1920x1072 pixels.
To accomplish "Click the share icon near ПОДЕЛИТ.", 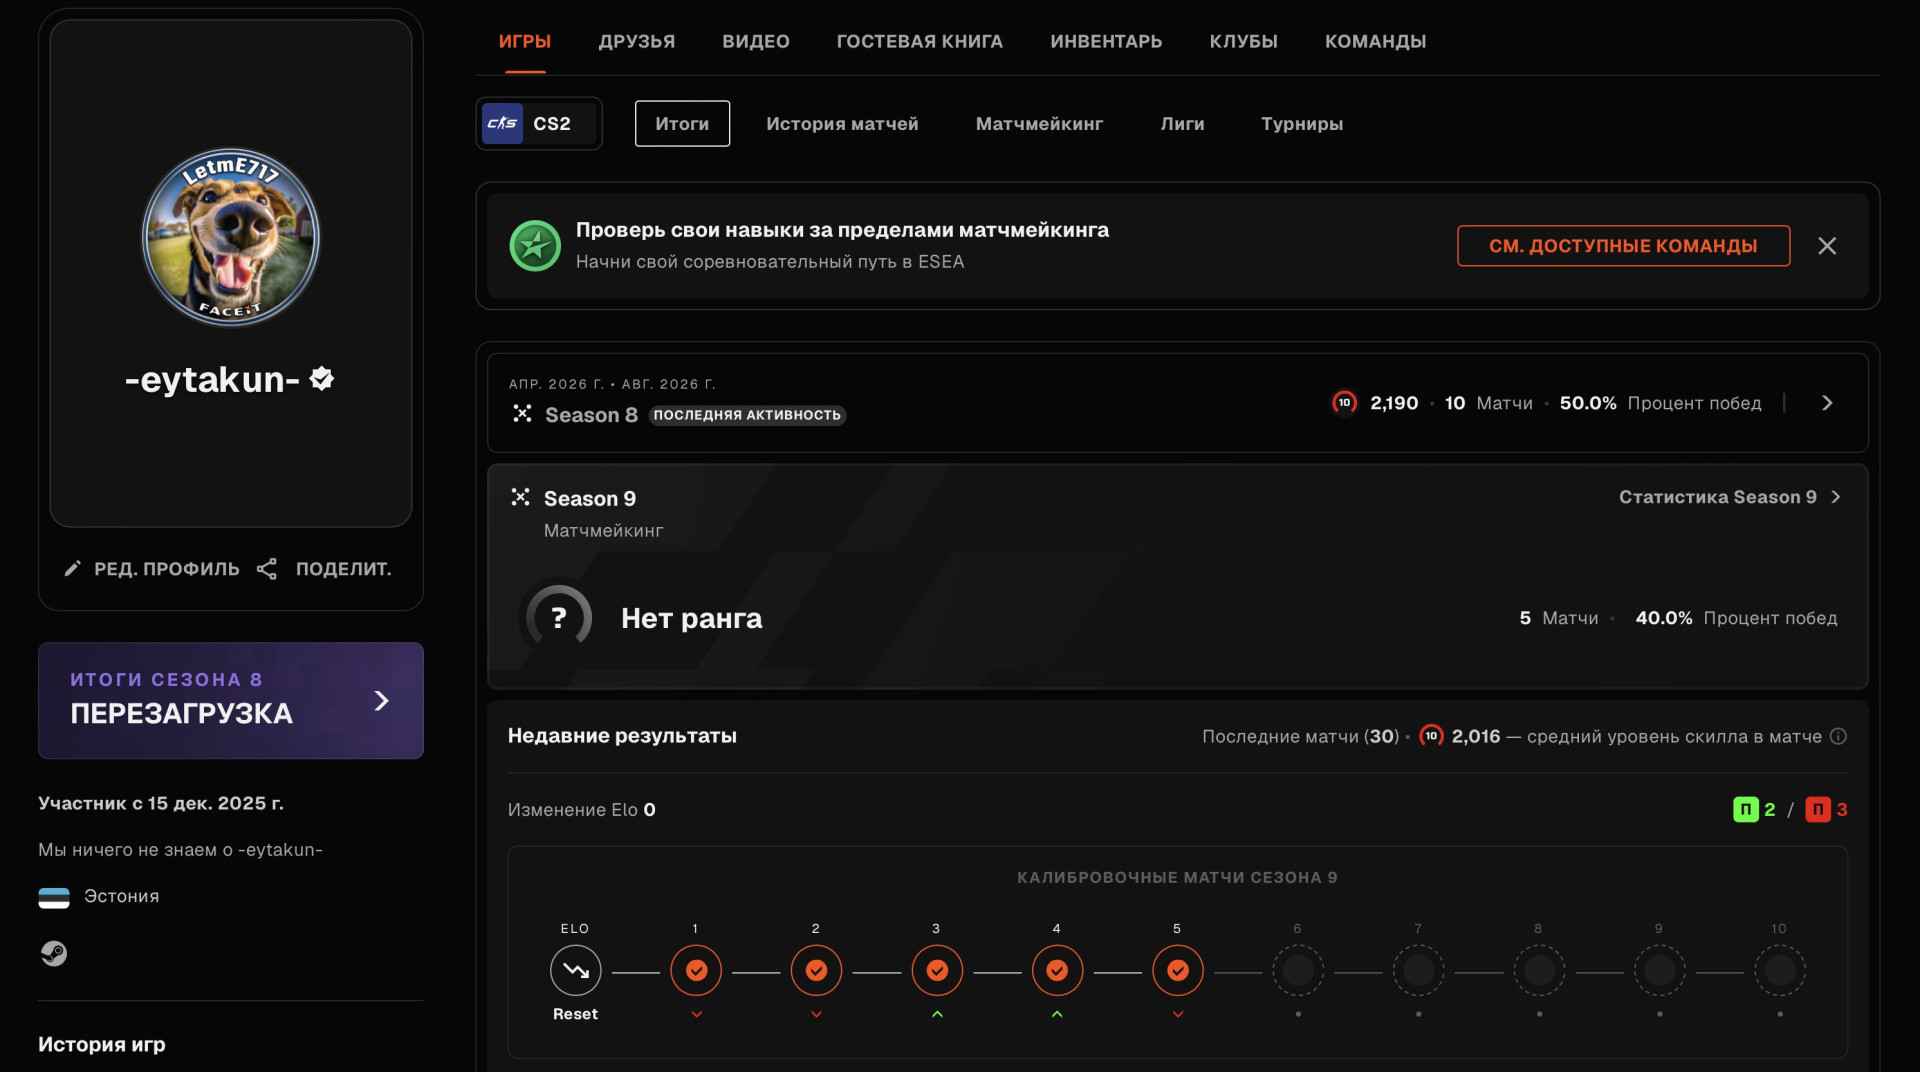I will point(267,569).
